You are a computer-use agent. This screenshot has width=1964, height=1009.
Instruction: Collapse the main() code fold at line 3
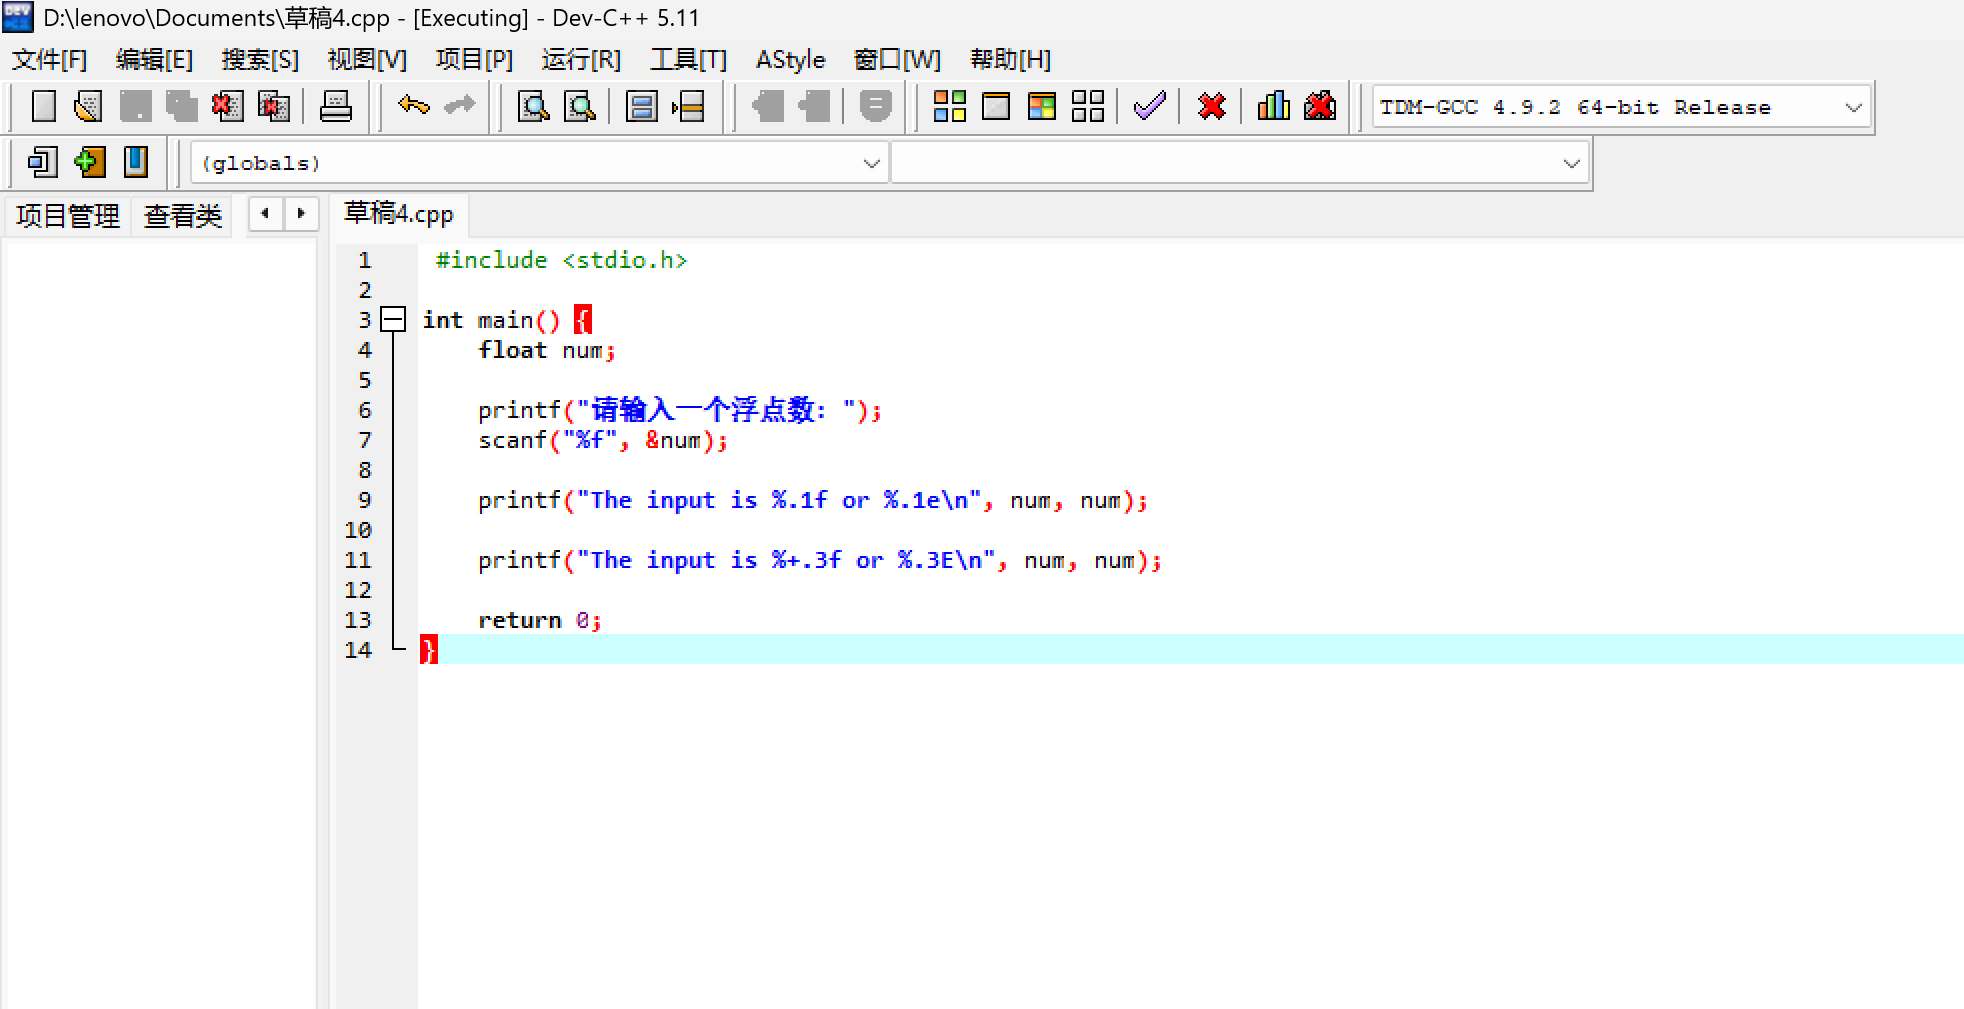click(x=394, y=320)
